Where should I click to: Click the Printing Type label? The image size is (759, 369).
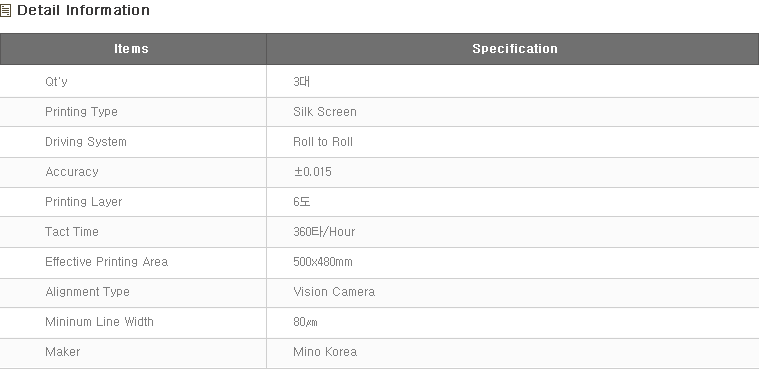coord(81,112)
